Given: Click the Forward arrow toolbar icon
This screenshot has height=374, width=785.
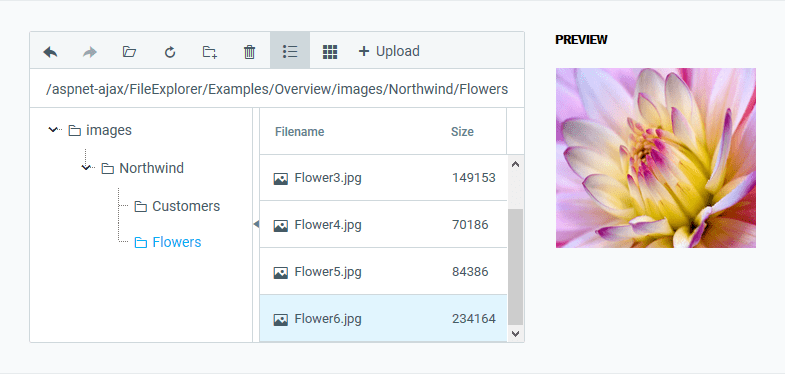Looking at the screenshot, I should tap(90, 52).
